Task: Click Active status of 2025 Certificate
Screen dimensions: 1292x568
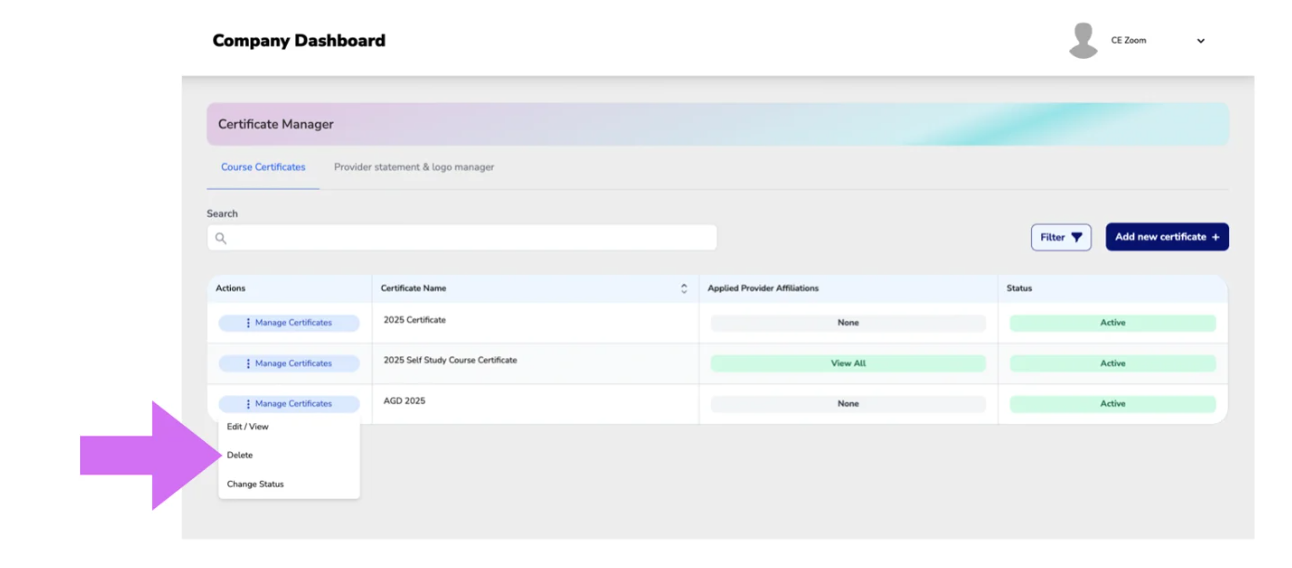Action: [x=1113, y=323]
